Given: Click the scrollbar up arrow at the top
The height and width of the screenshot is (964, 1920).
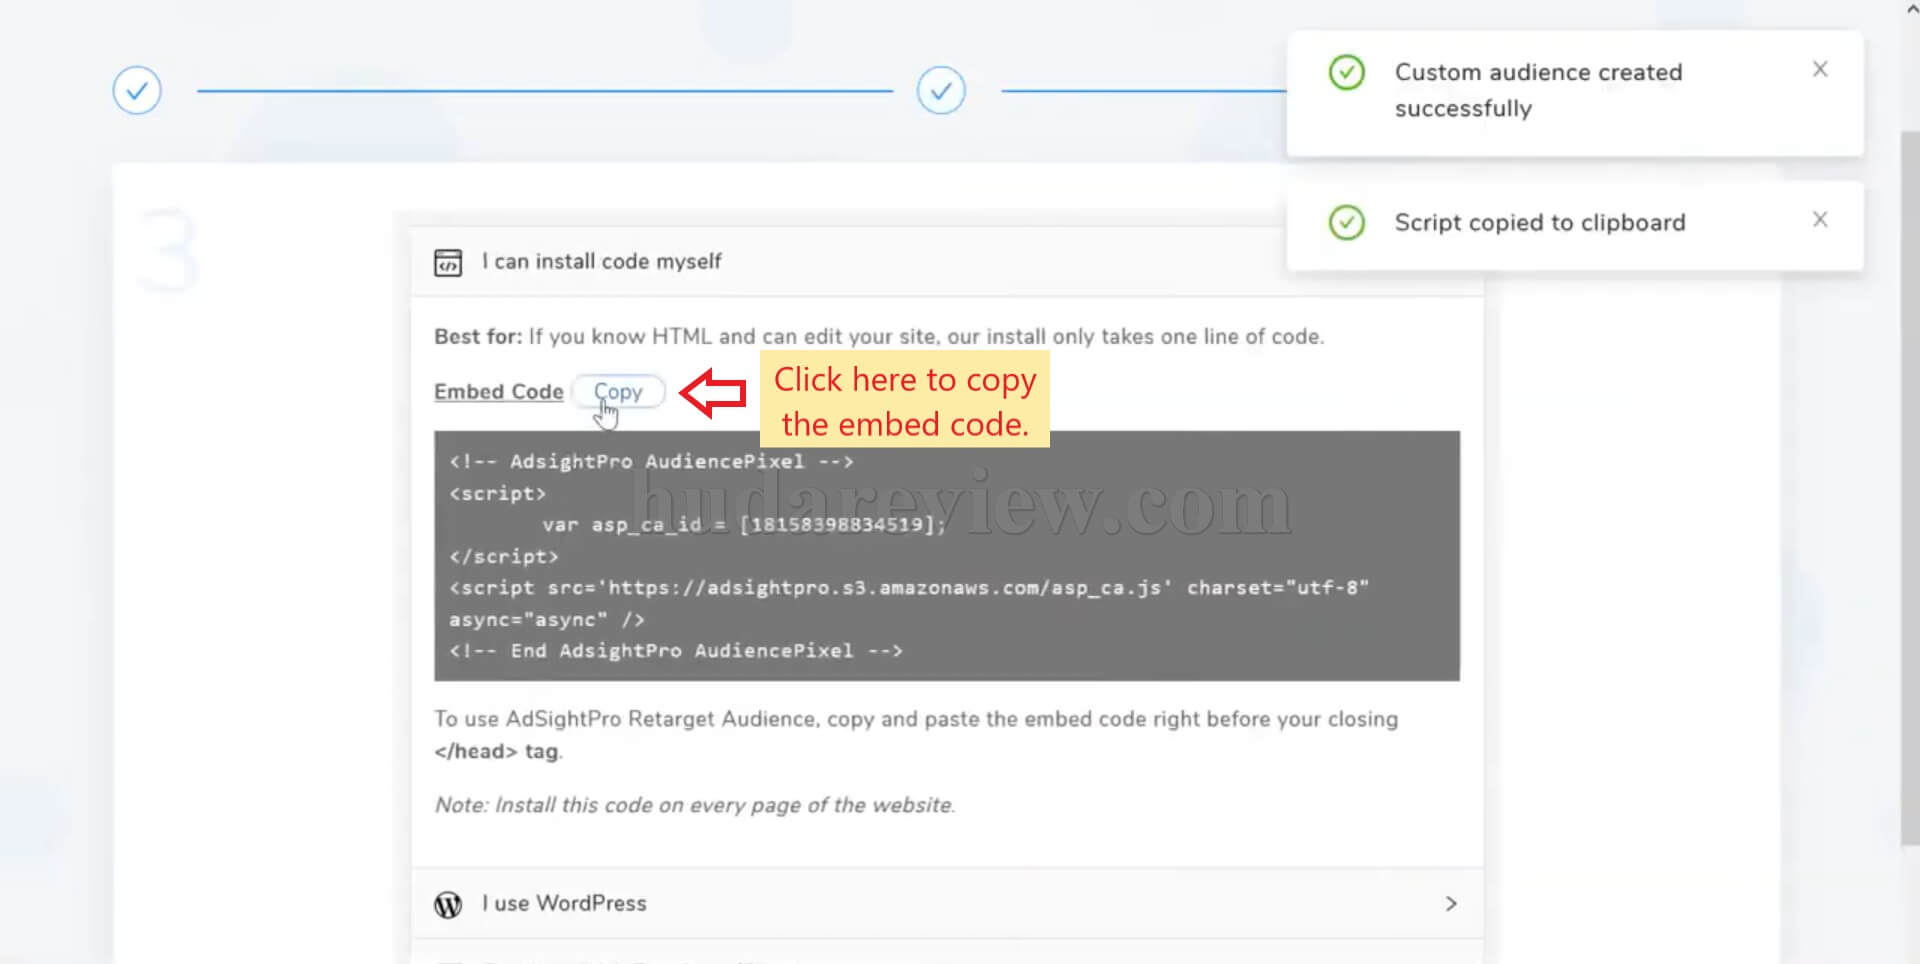Looking at the screenshot, I should 1910,8.
